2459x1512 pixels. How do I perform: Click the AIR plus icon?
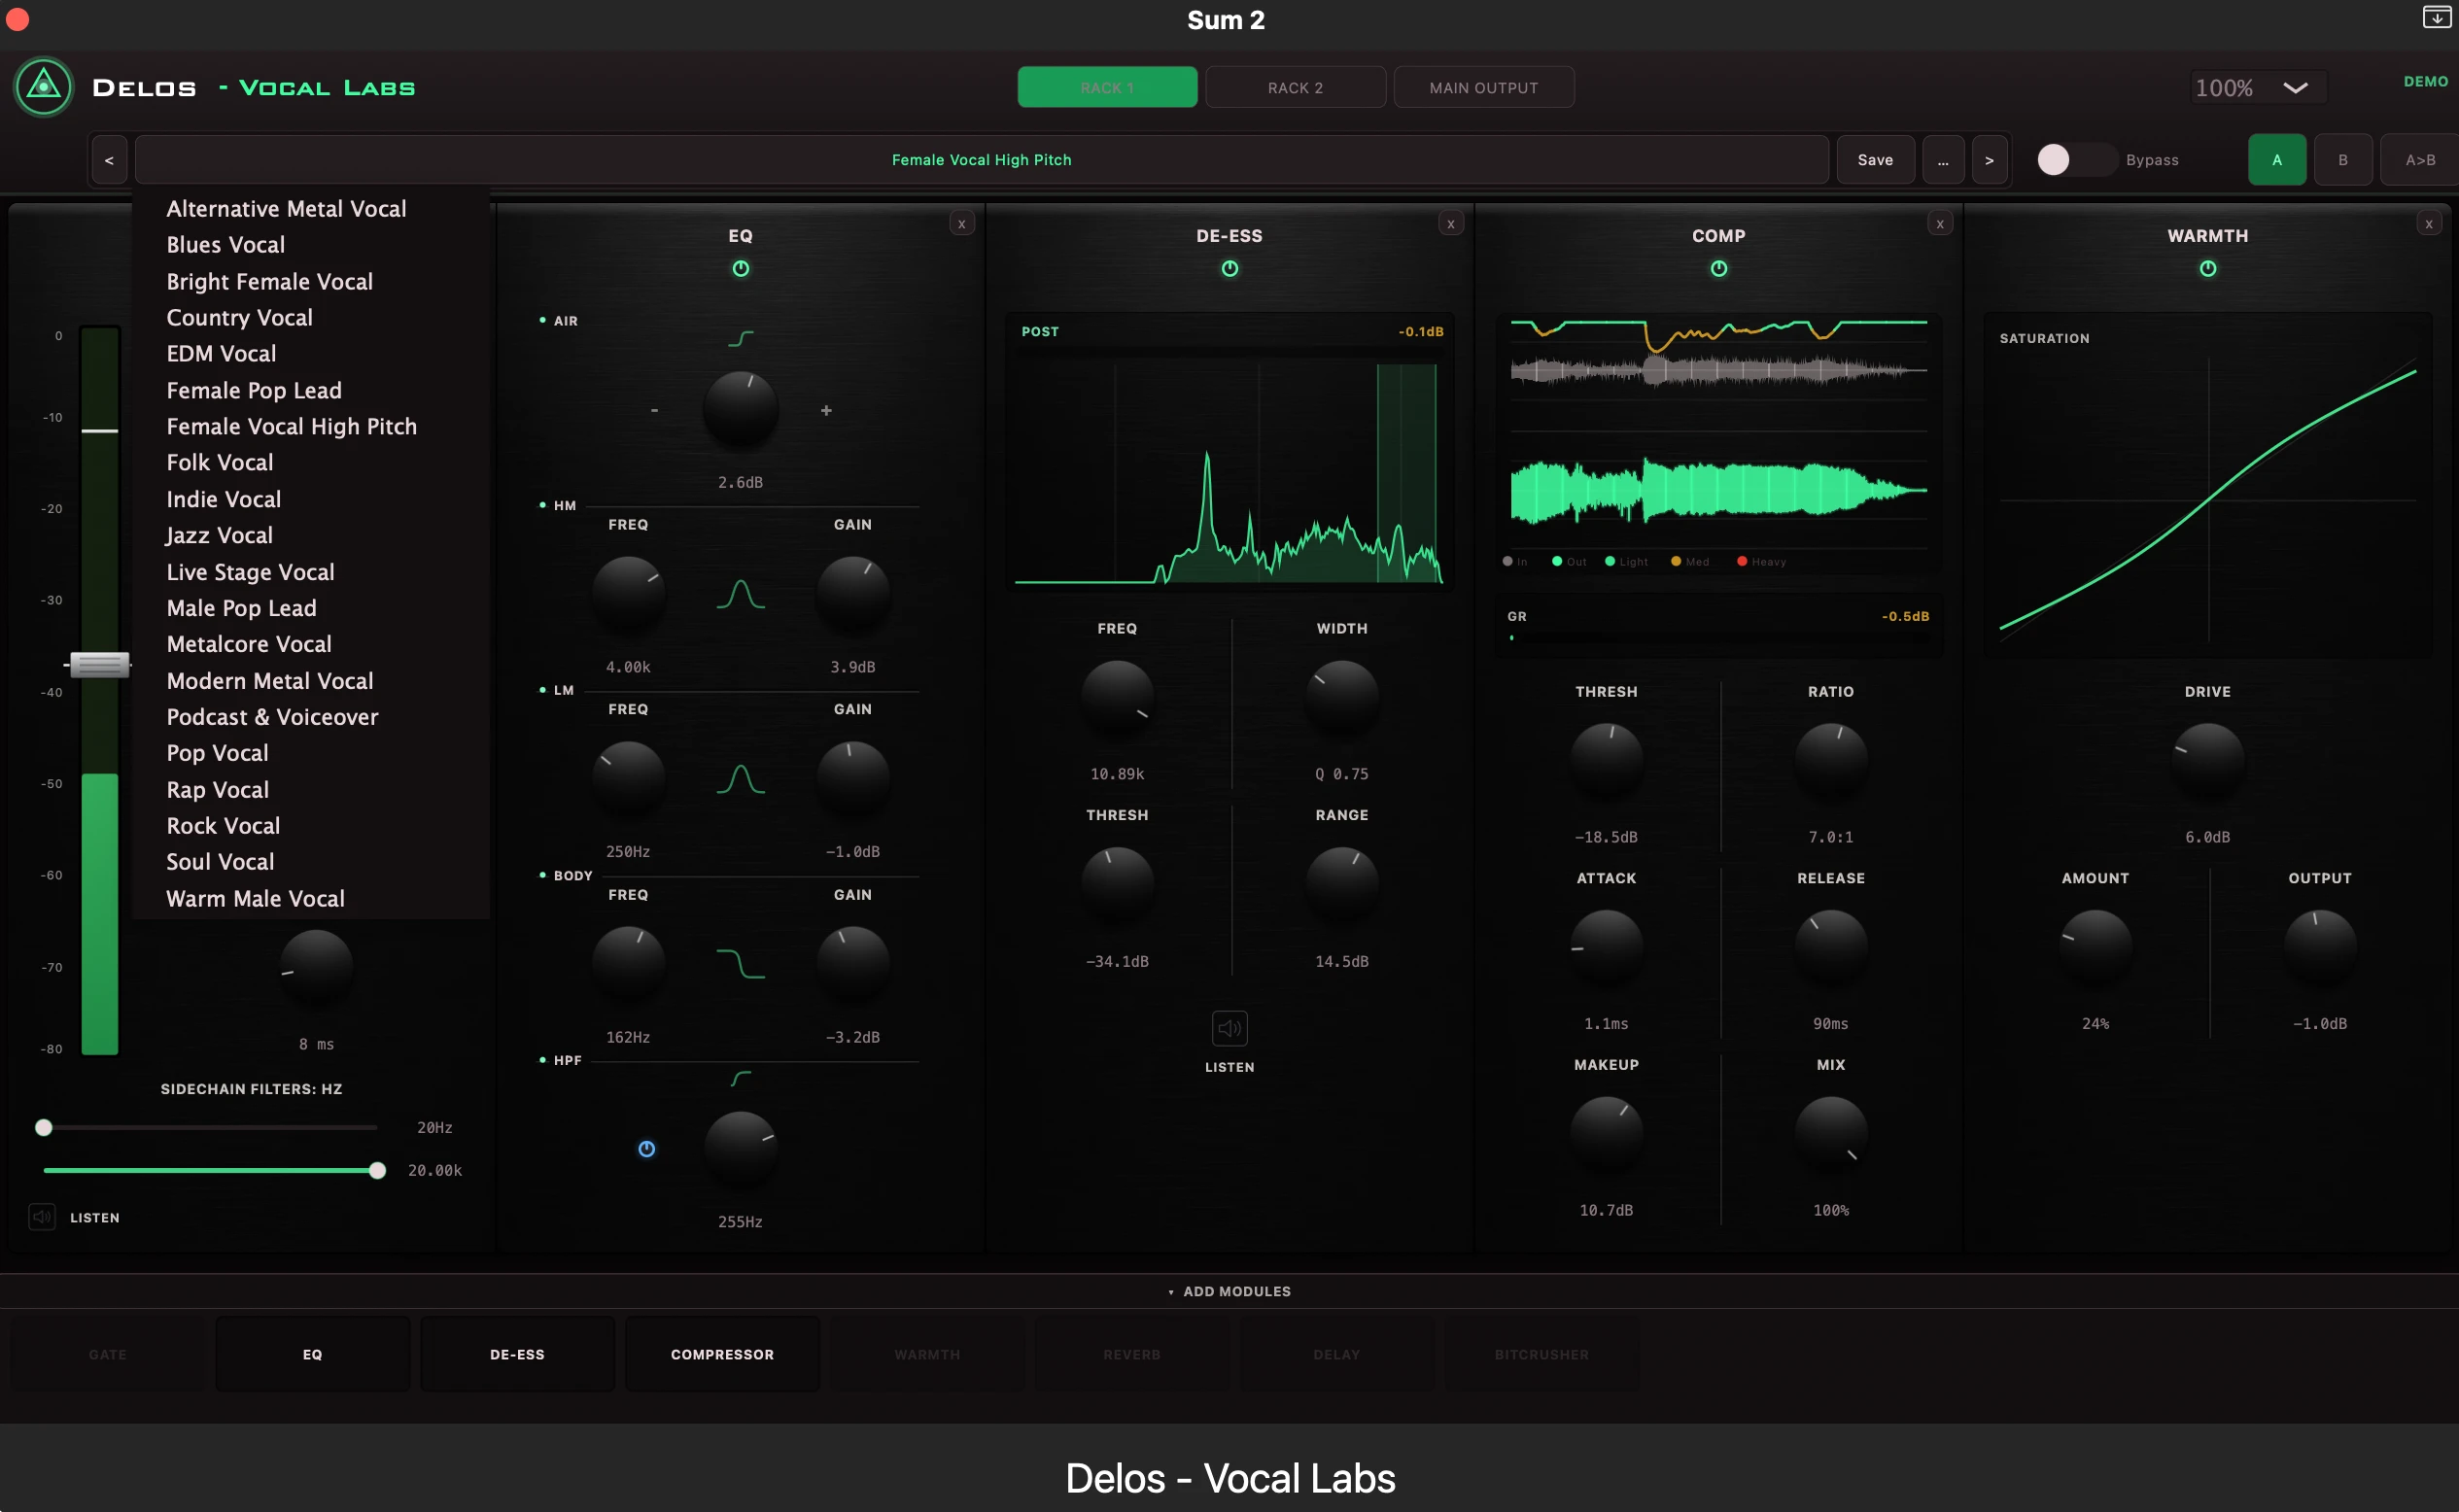[826, 410]
